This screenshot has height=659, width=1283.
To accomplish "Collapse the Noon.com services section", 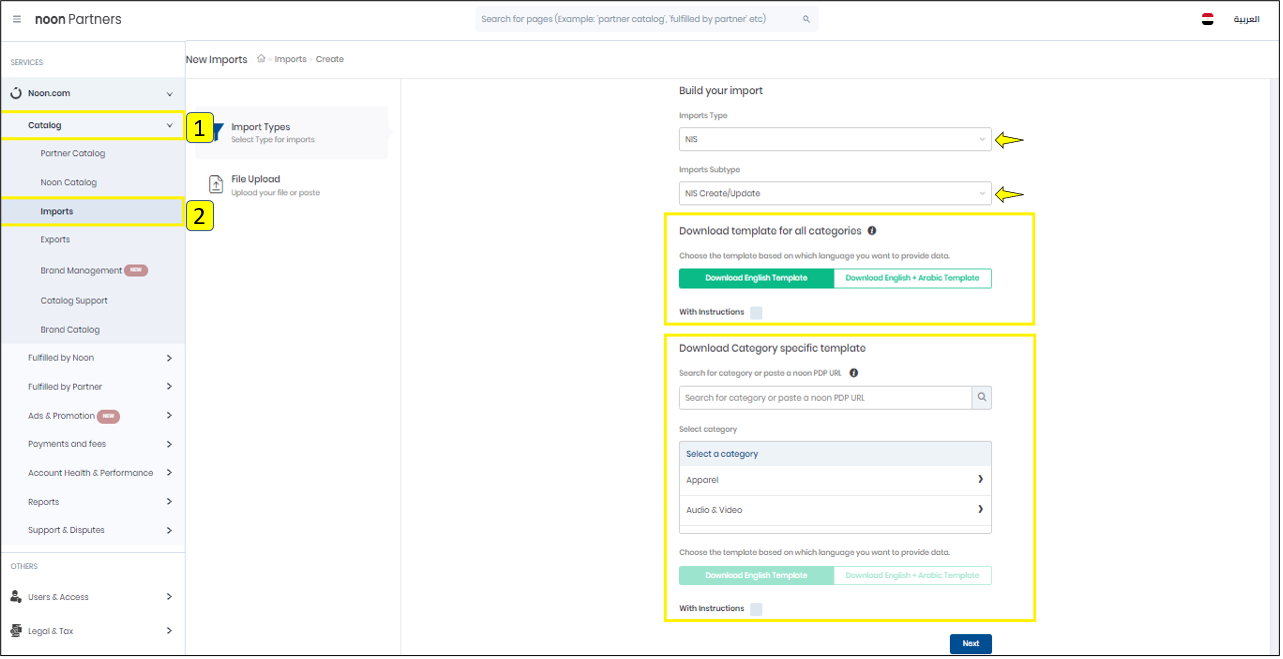I will tap(169, 94).
